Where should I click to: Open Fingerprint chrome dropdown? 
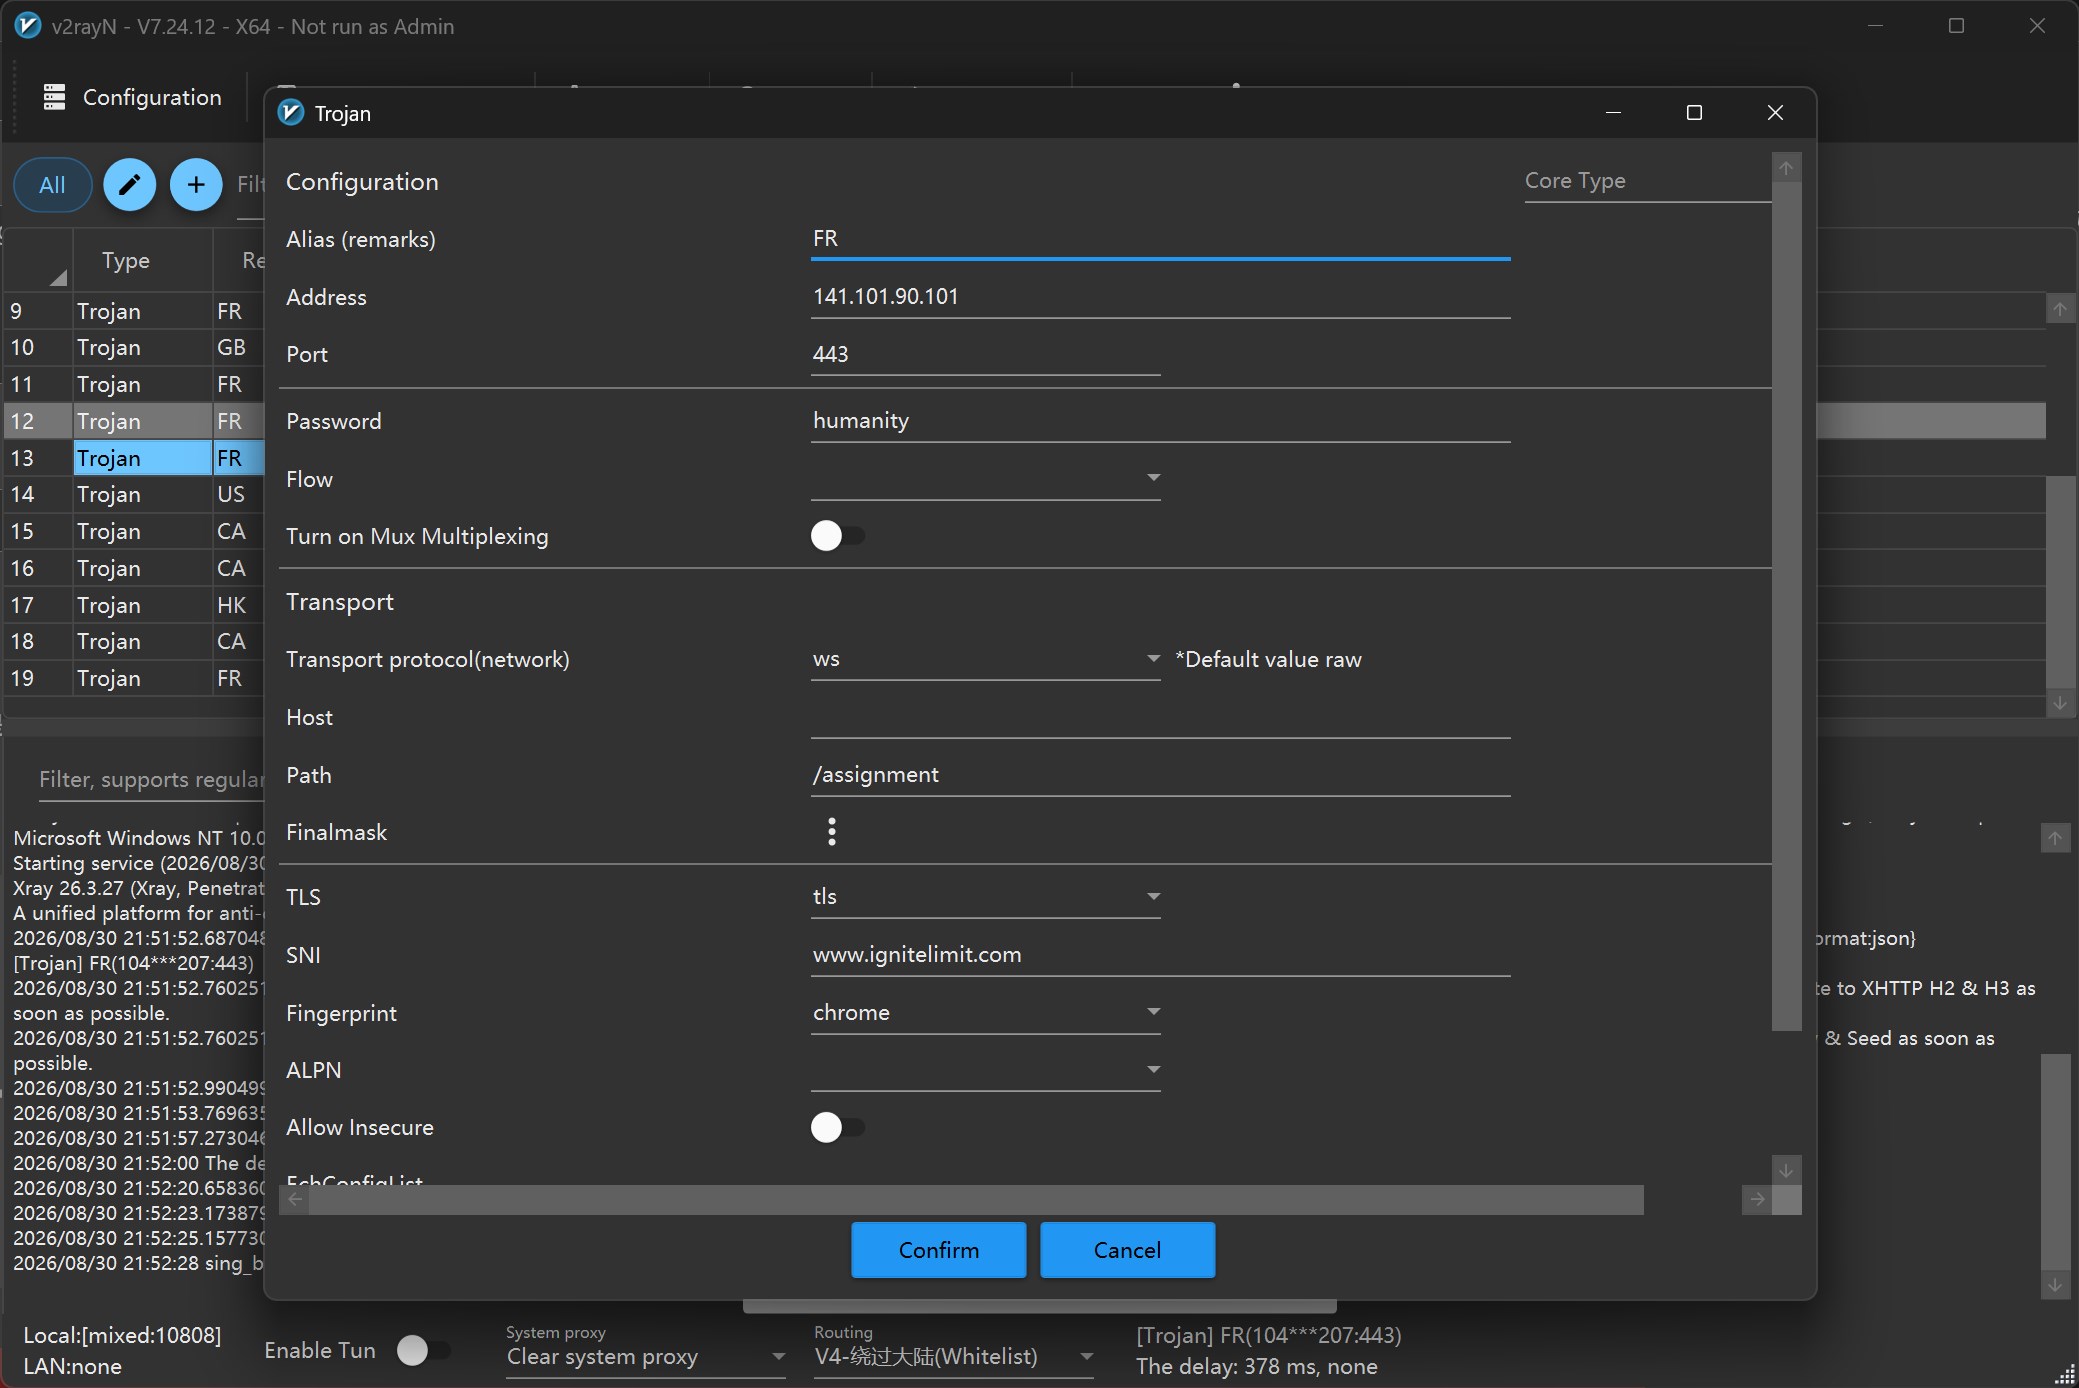tap(985, 1013)
